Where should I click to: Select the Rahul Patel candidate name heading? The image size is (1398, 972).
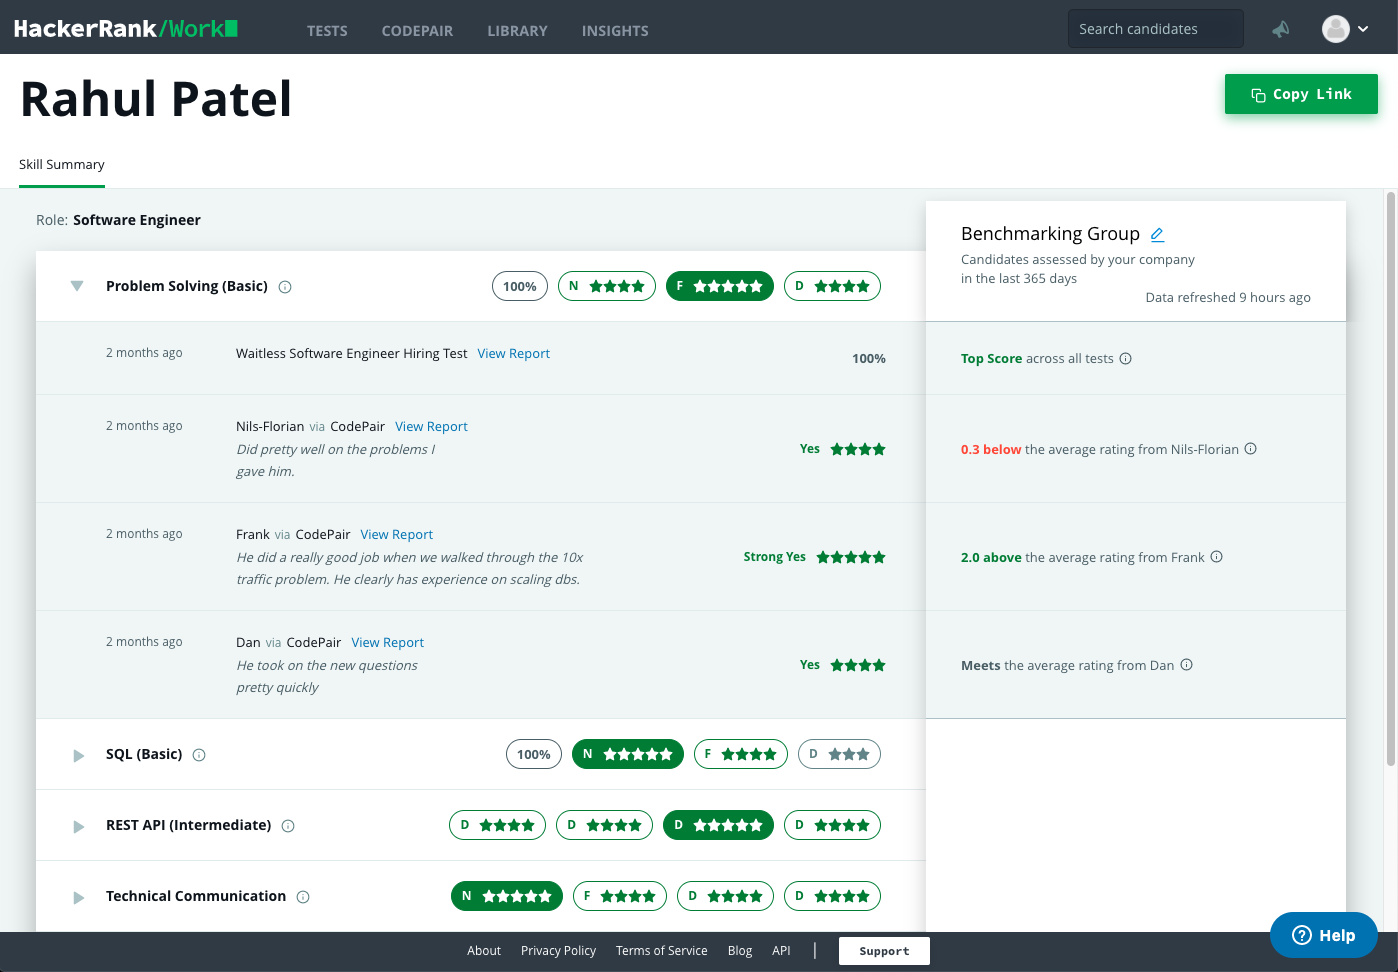click(156, 99)
